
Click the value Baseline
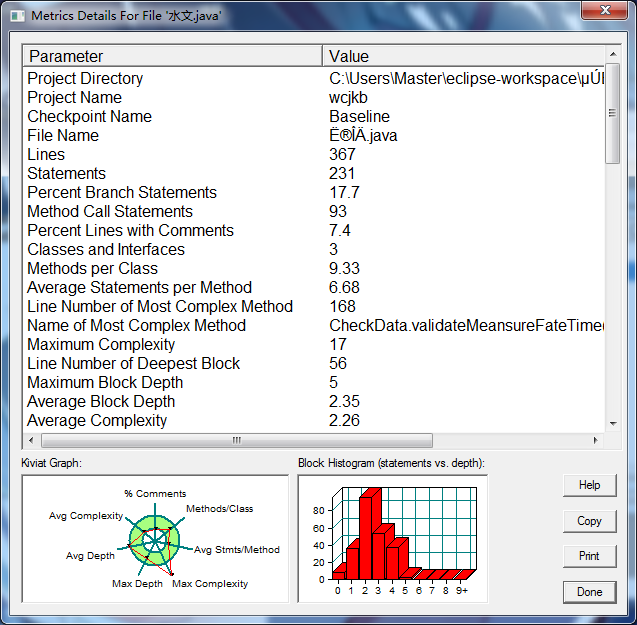click(x=359, y=117)
